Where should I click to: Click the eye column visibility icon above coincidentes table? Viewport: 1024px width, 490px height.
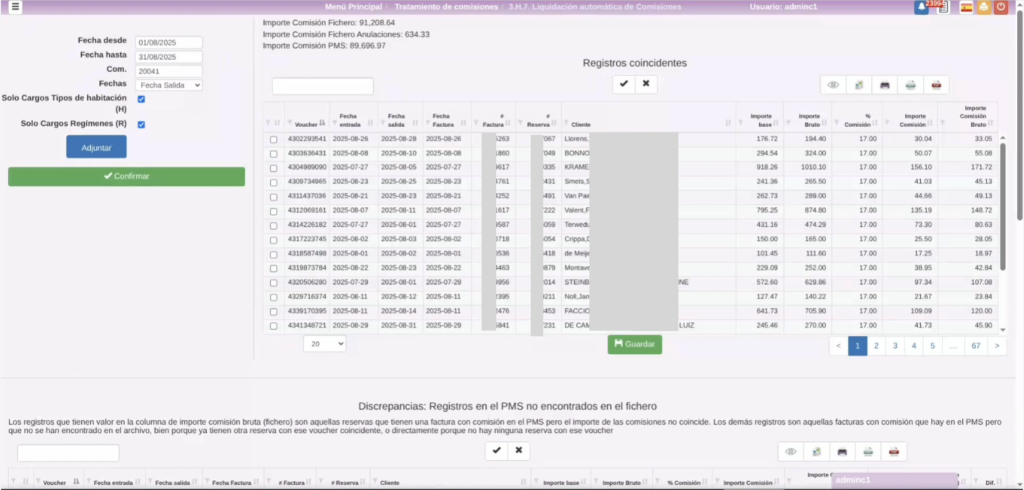(833, 85)
